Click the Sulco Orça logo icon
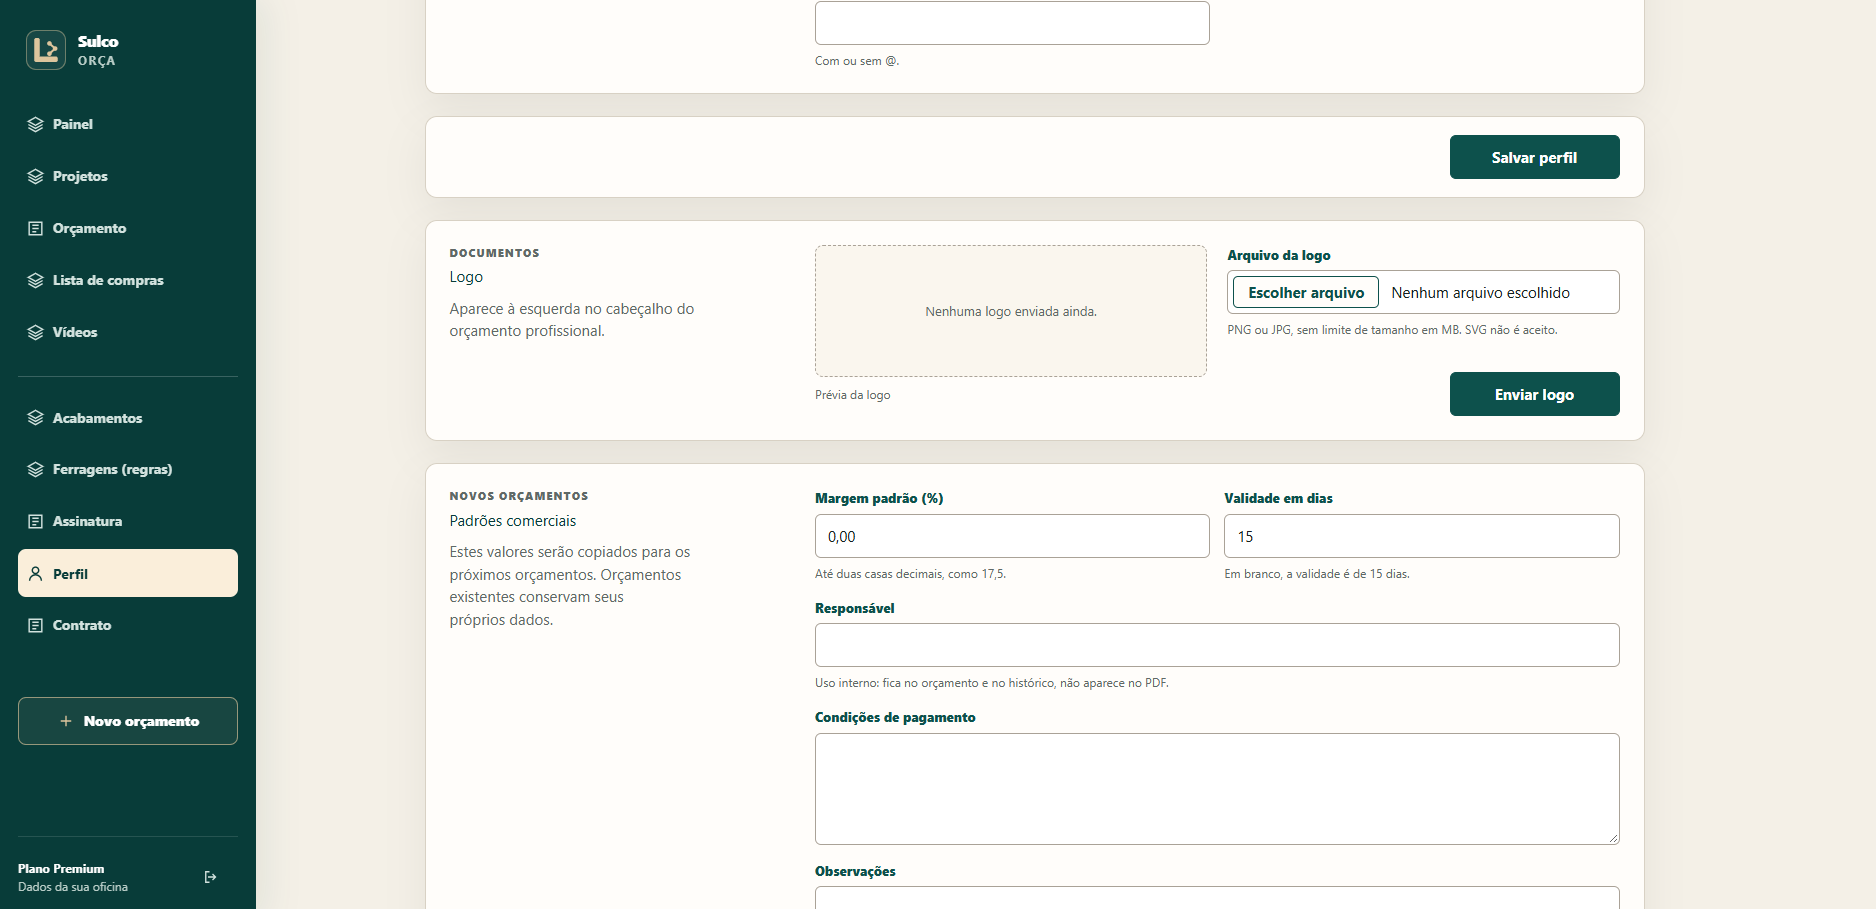Viewport: 1876px width, 909px height. point(46,50)
